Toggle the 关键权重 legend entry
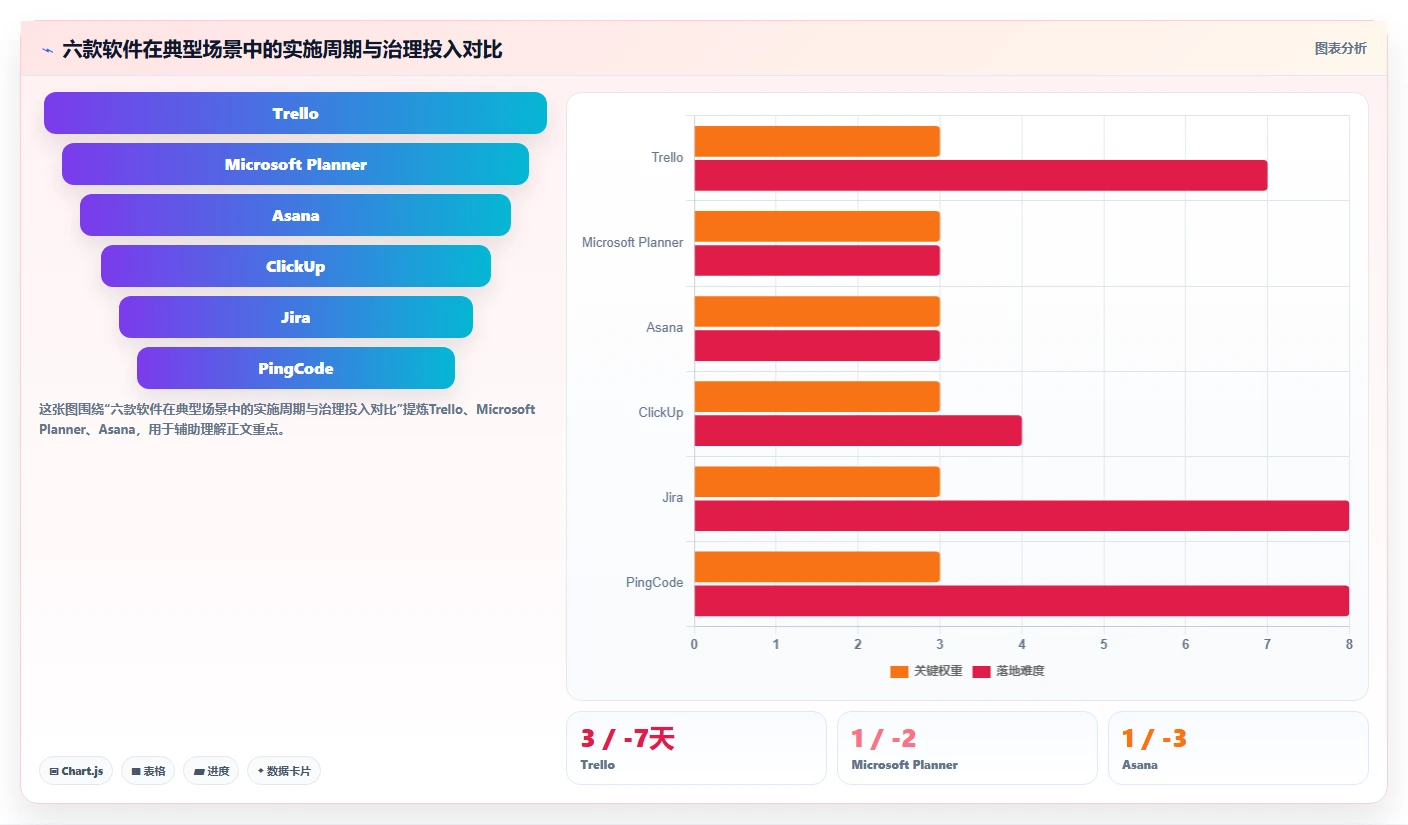 [926, 671]
